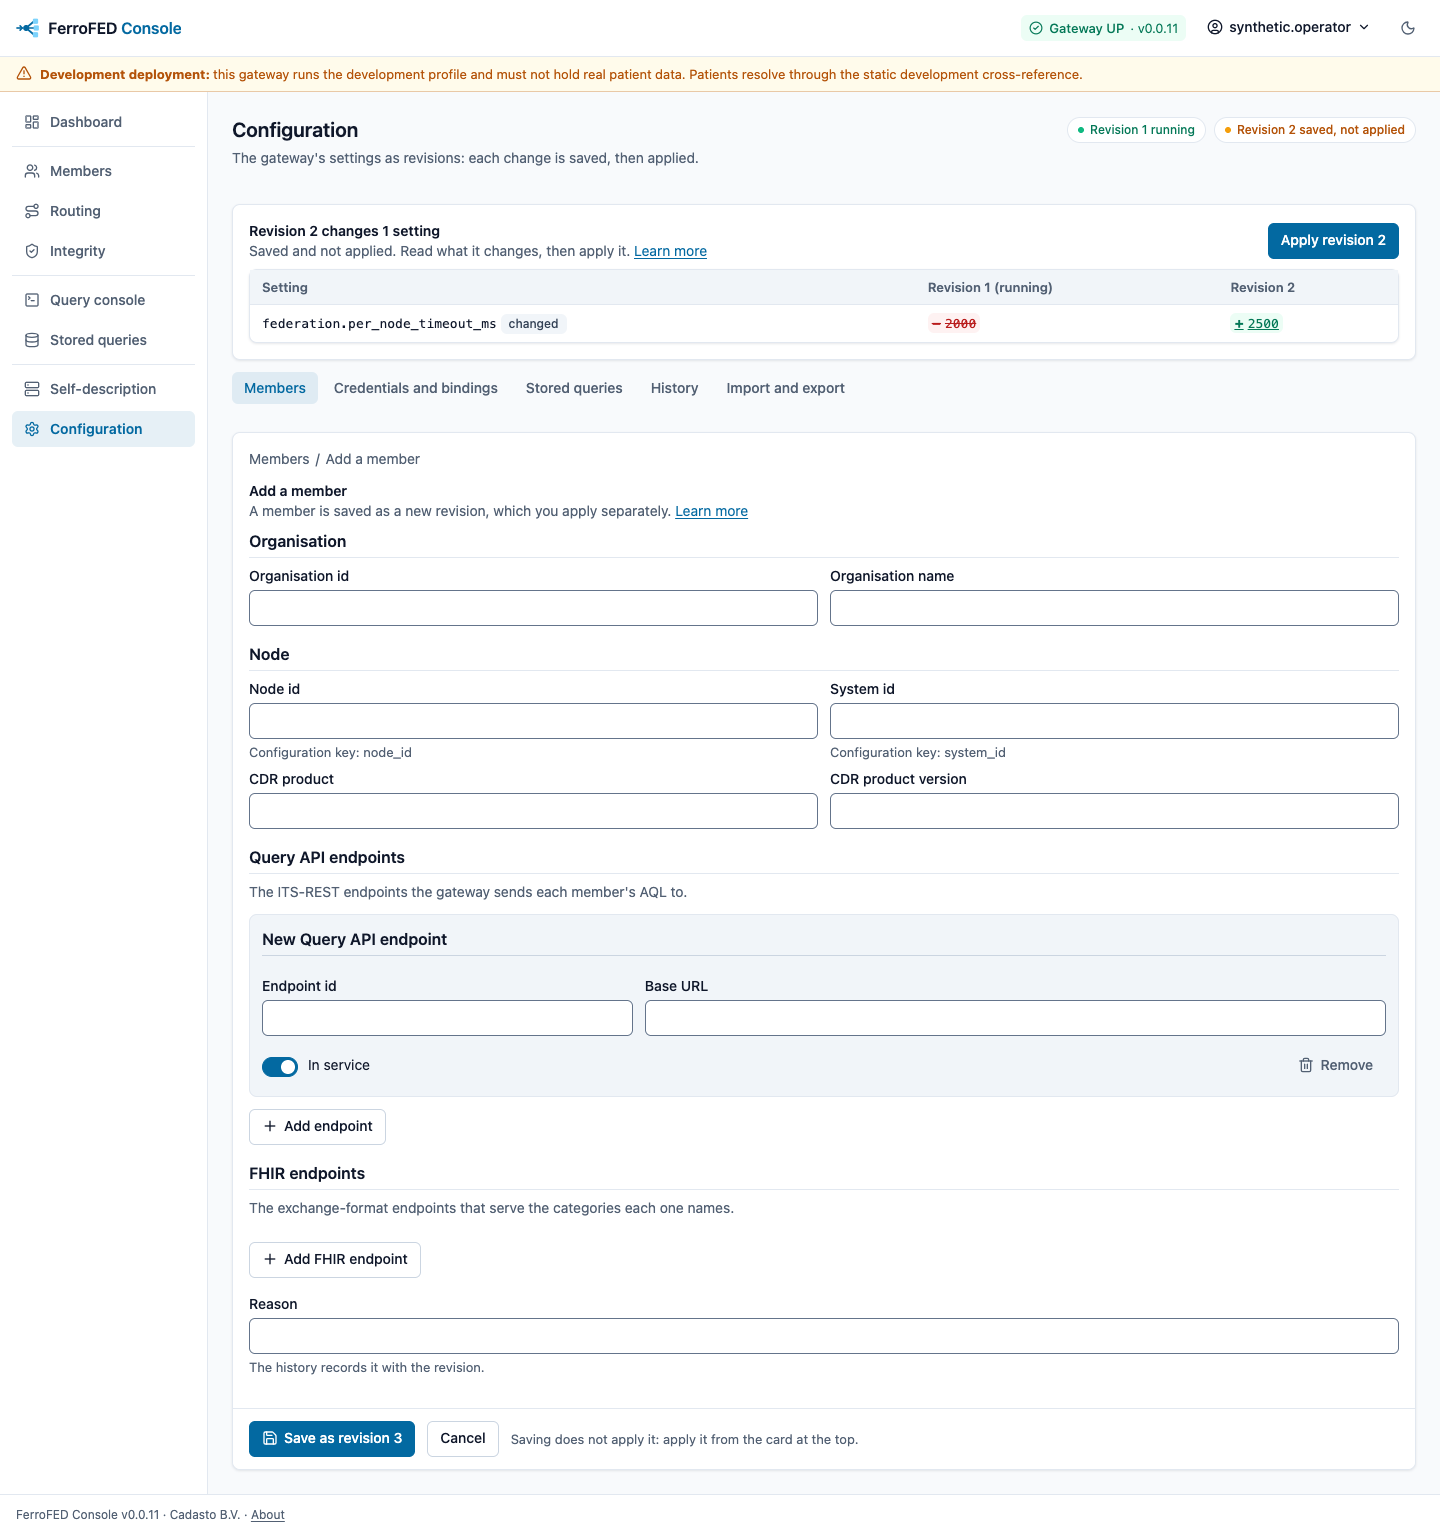Open Learn more link under Add a member
1440x1534 pixels.
pyautogui.click(x=711, y=511)
